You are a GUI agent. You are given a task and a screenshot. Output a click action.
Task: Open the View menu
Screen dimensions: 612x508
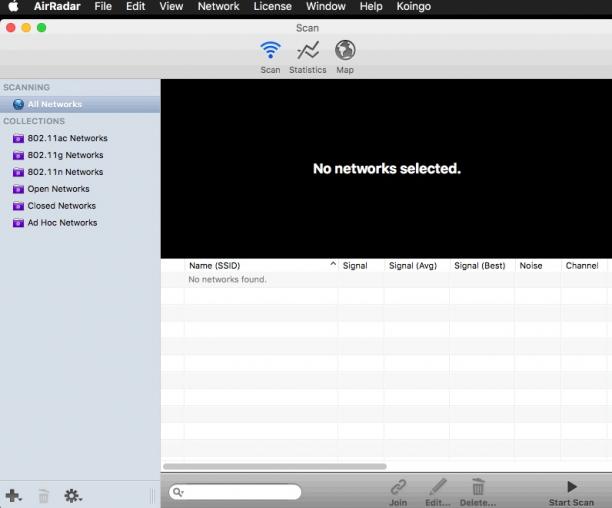point(171,6)
